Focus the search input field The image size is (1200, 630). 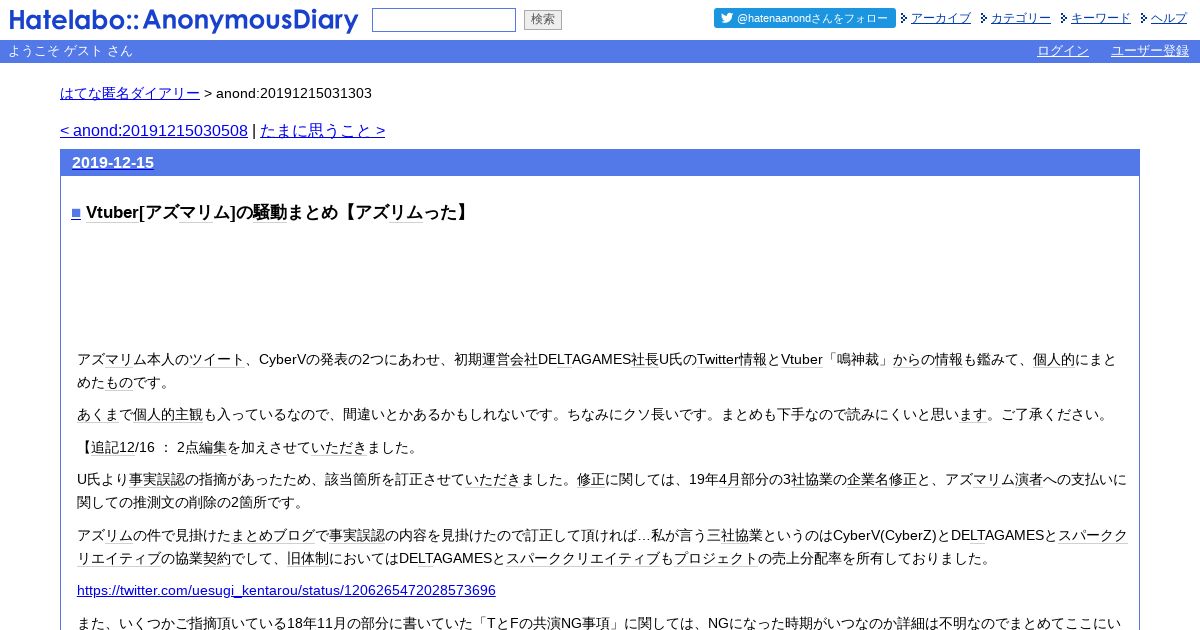(444, 20)
